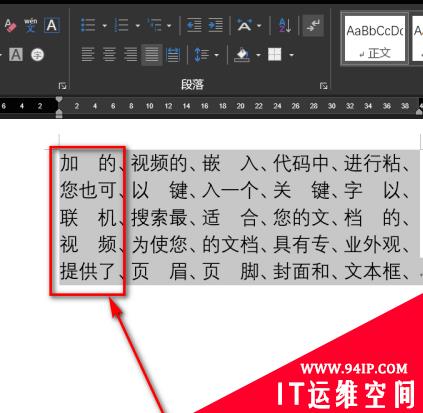This screenshot has width=423, height=413.
Task: Select the 正文 style in gallery
Action: click(x=375, y=39)
